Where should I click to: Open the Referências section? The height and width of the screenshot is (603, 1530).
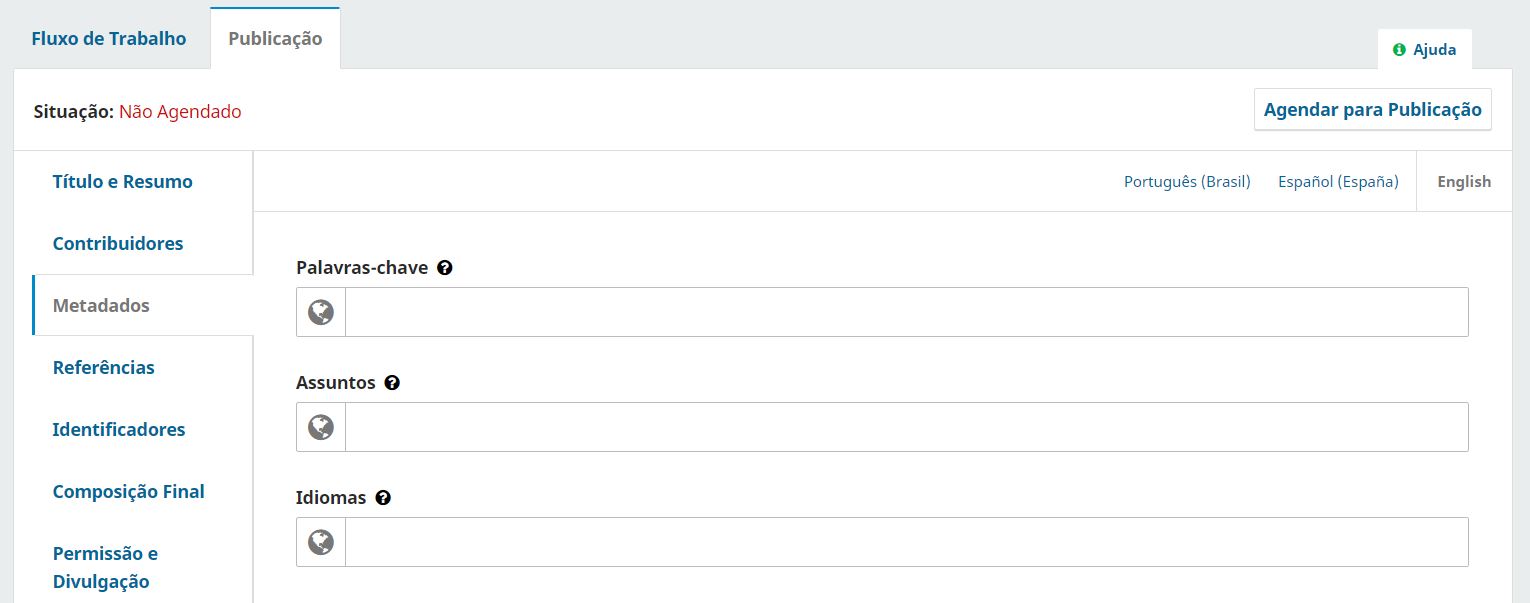104,368
